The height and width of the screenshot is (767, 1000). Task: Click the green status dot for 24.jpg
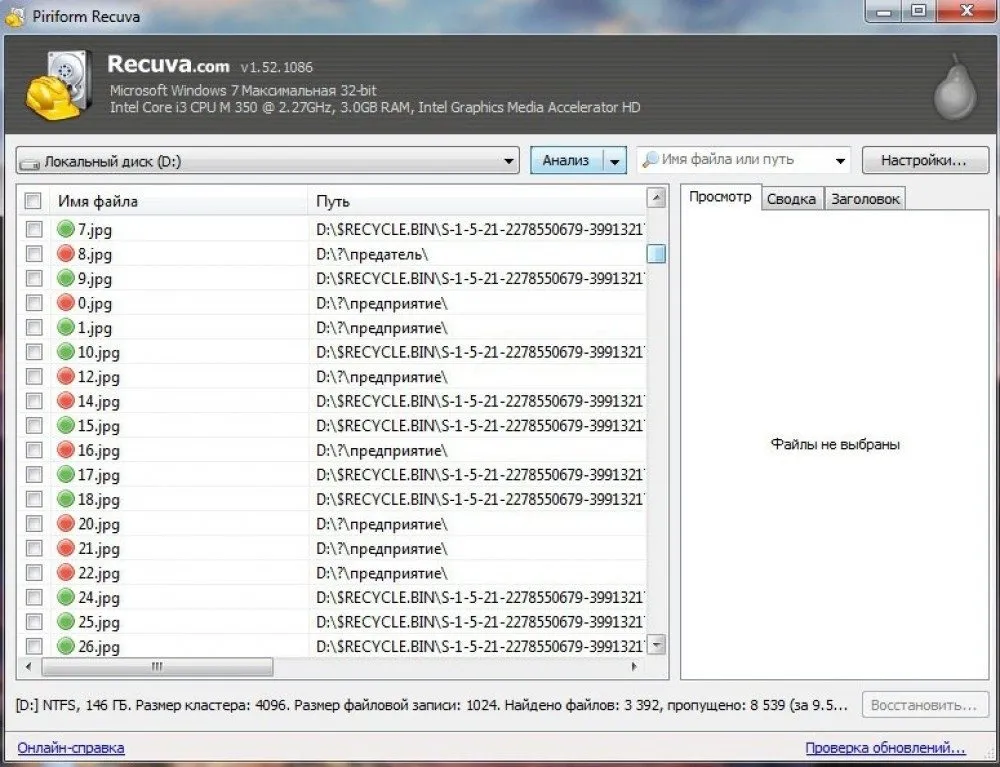click(66, 597)
